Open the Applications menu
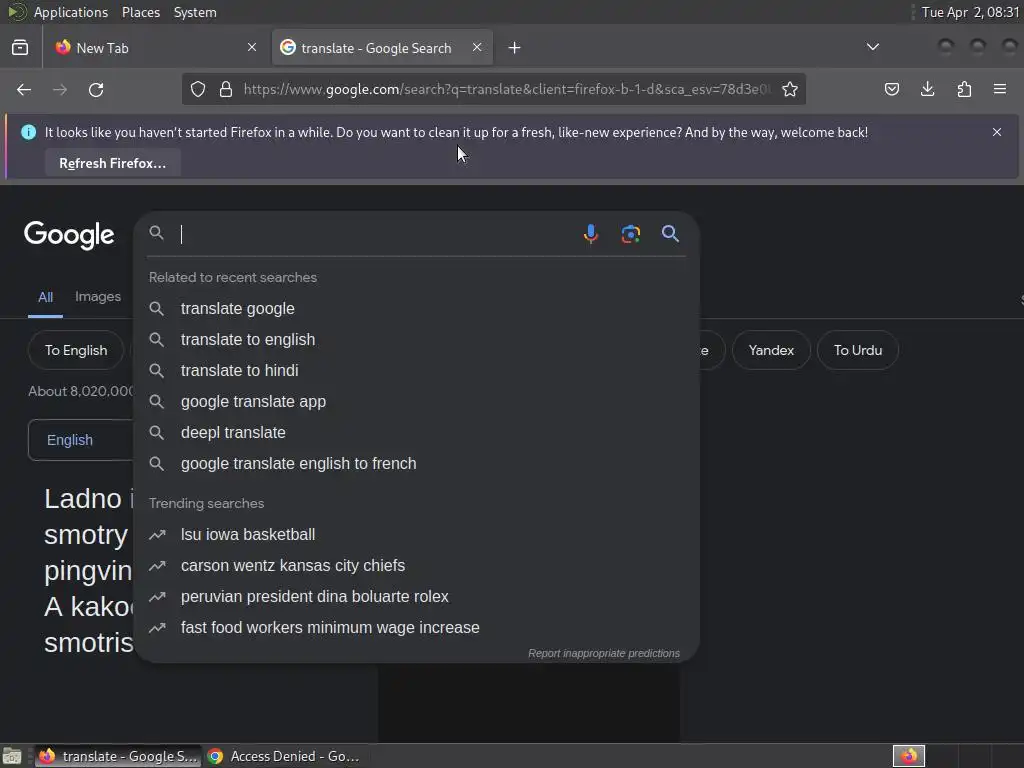This screenshot has height=768, width=1024. 71,12
